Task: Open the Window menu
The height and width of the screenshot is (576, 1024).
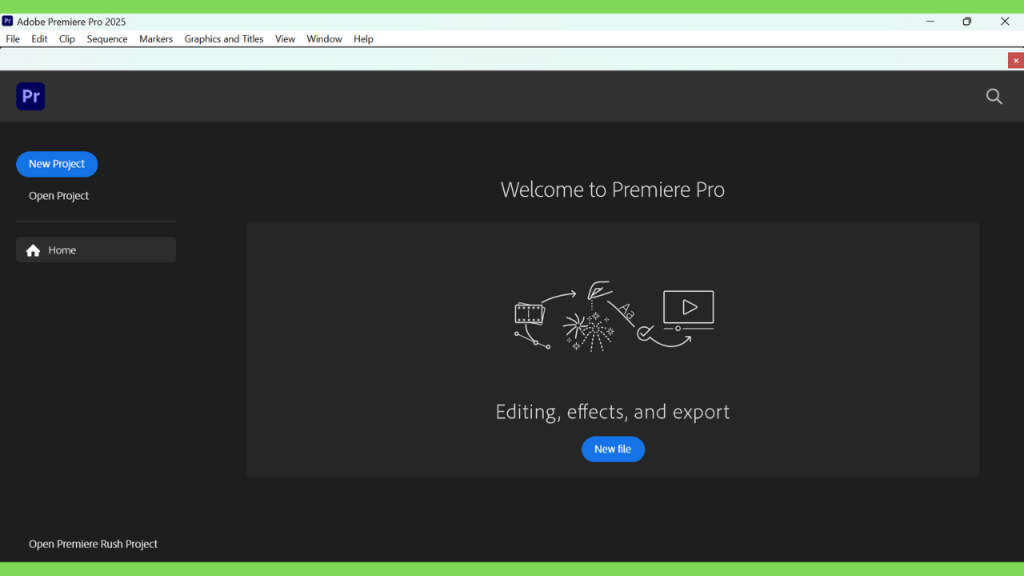Action: pos(324,39)
